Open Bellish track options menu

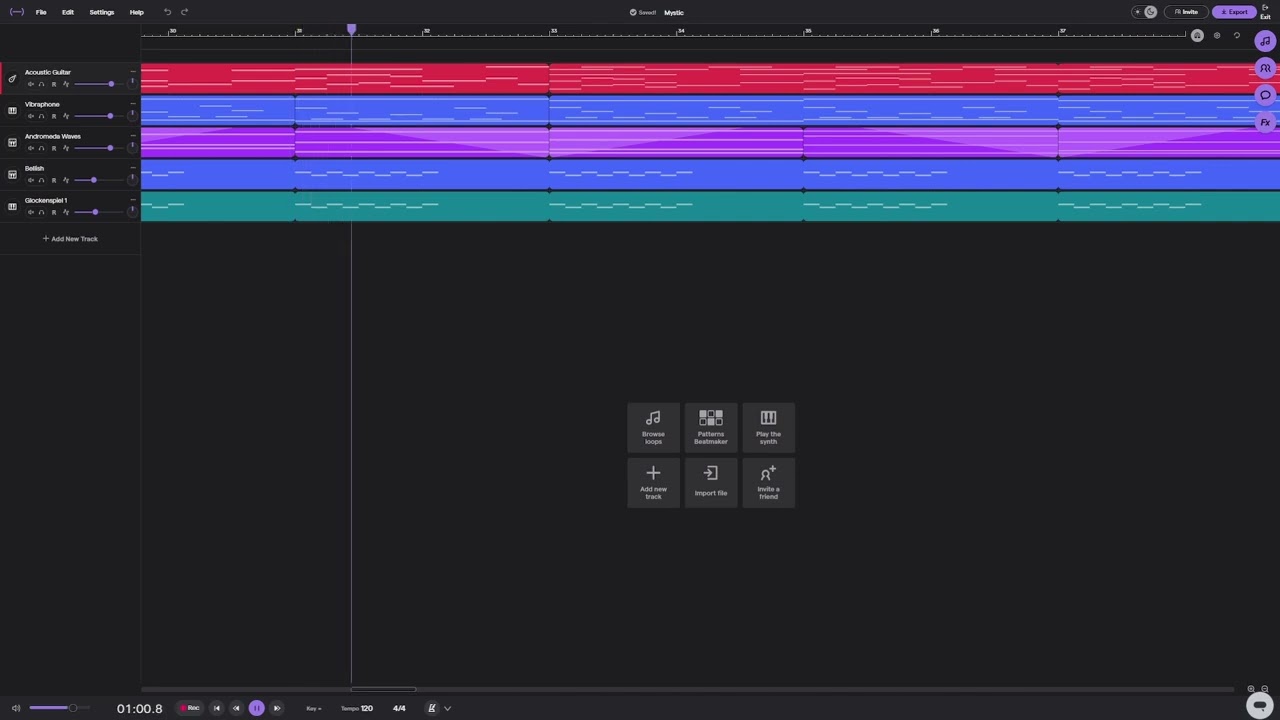[x=133, y=168]
